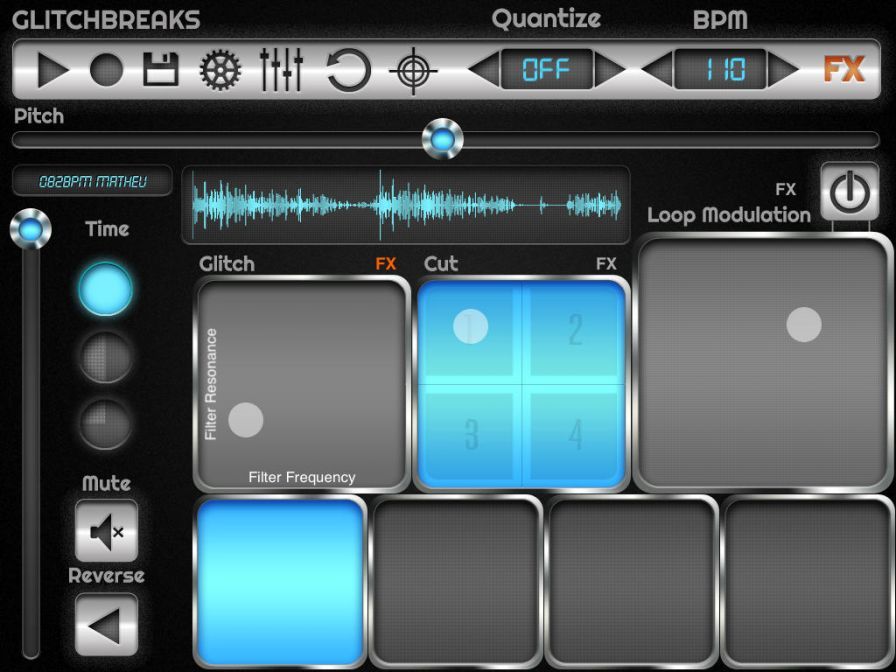Click the Save floppy disk icon
Viewport: 896px width, 672px height.
[x=160, y=70]
